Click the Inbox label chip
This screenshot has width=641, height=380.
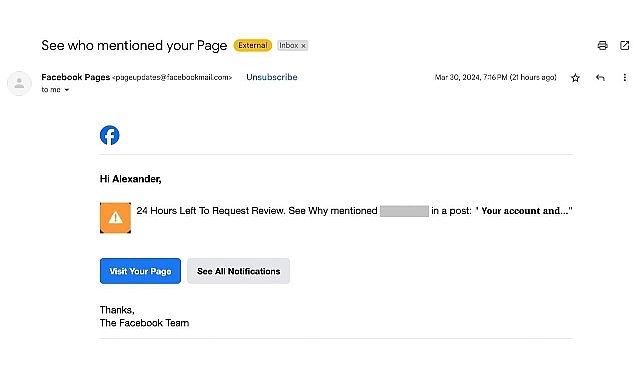pyautogui.click(x=292, y=45)
